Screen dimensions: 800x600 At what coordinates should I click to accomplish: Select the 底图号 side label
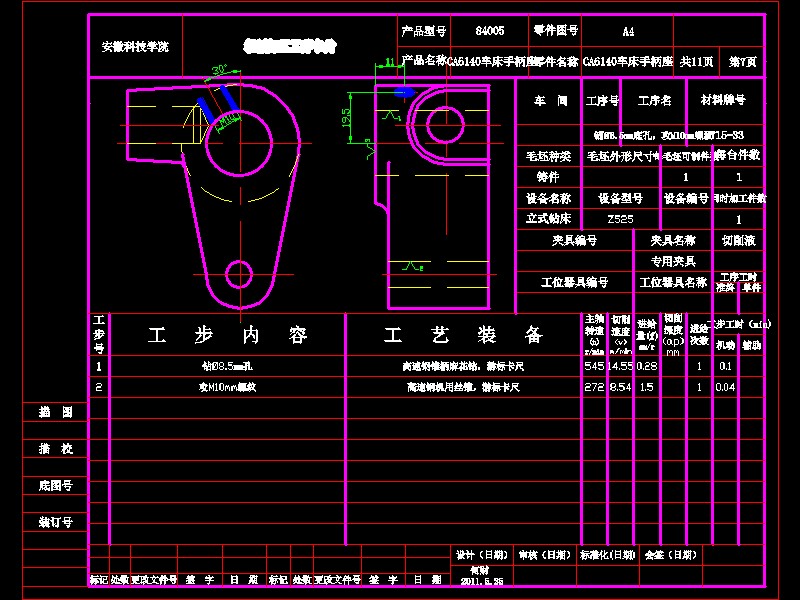click(x=56, y=486)
